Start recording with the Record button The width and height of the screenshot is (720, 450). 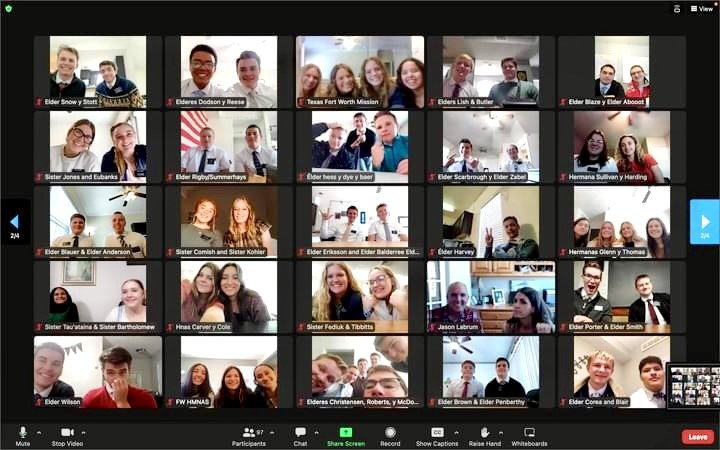click(390, 436)
